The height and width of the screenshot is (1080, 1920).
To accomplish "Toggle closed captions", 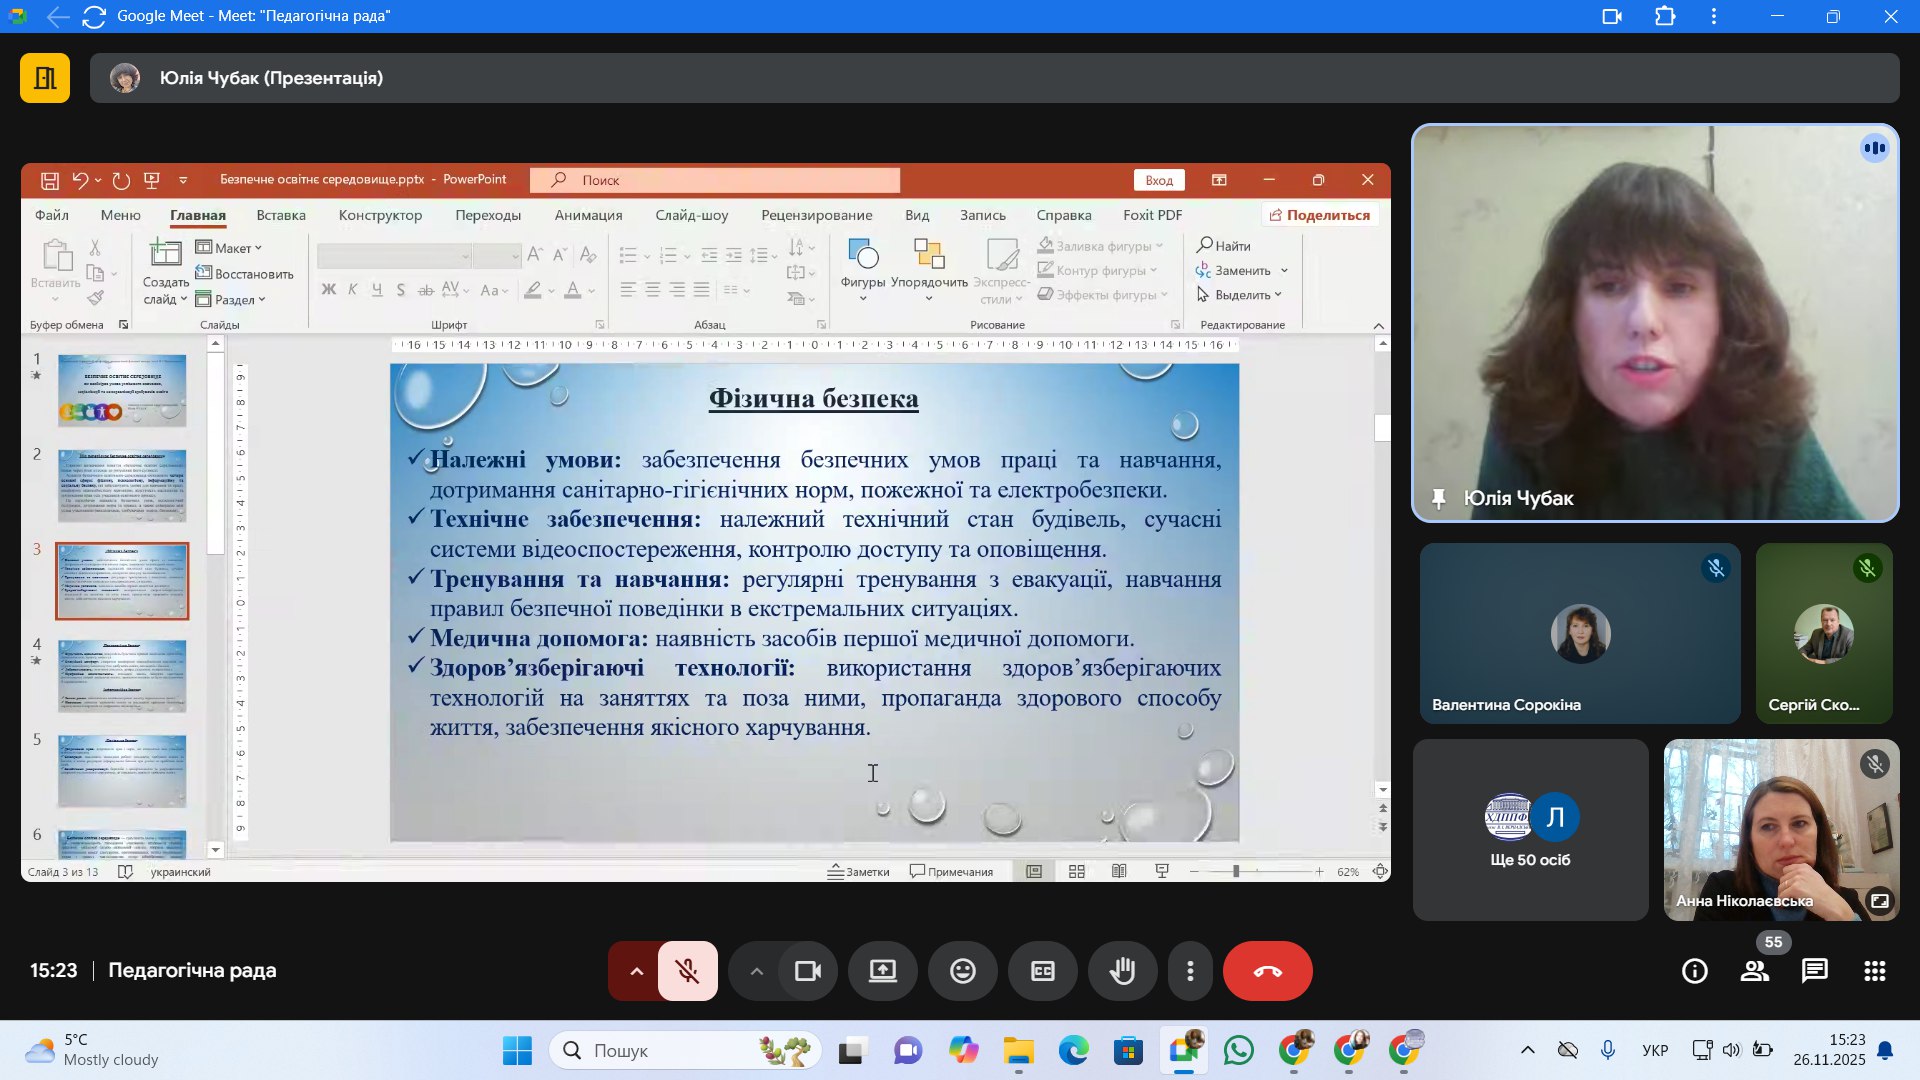I will click(1043, 971).
